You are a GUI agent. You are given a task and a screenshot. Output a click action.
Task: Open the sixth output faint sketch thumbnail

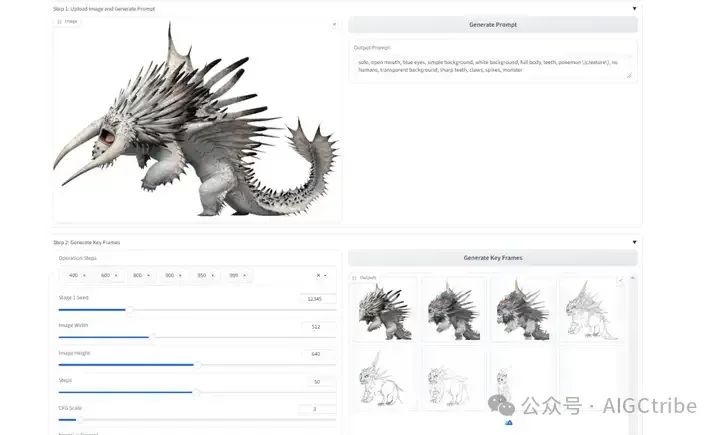pyautogui.click(x=454, y=380)
